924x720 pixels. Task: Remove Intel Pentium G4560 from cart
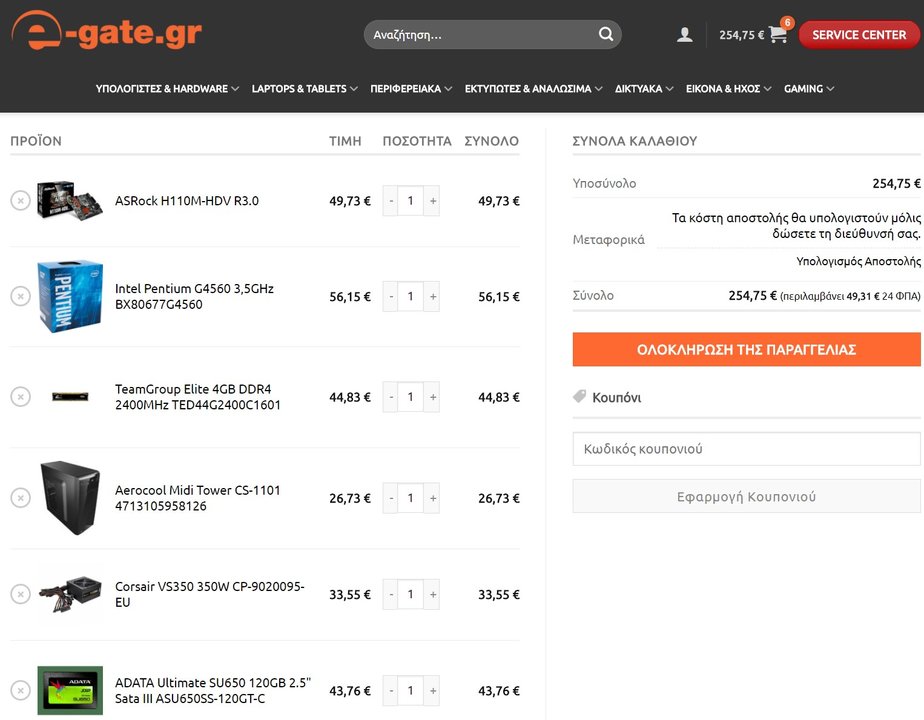(x=21, y=296)
